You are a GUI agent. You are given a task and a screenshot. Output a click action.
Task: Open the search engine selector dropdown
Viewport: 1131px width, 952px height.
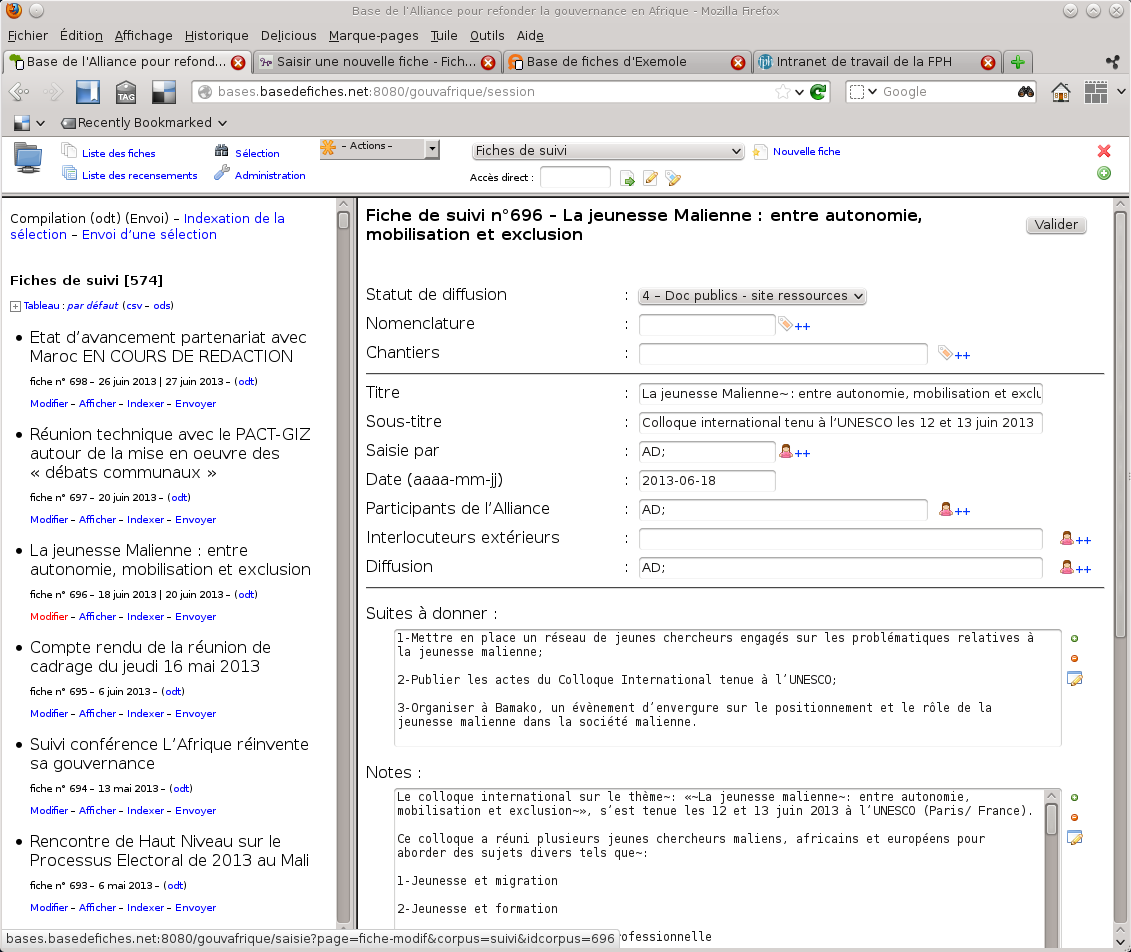click(x=863, y=92)
